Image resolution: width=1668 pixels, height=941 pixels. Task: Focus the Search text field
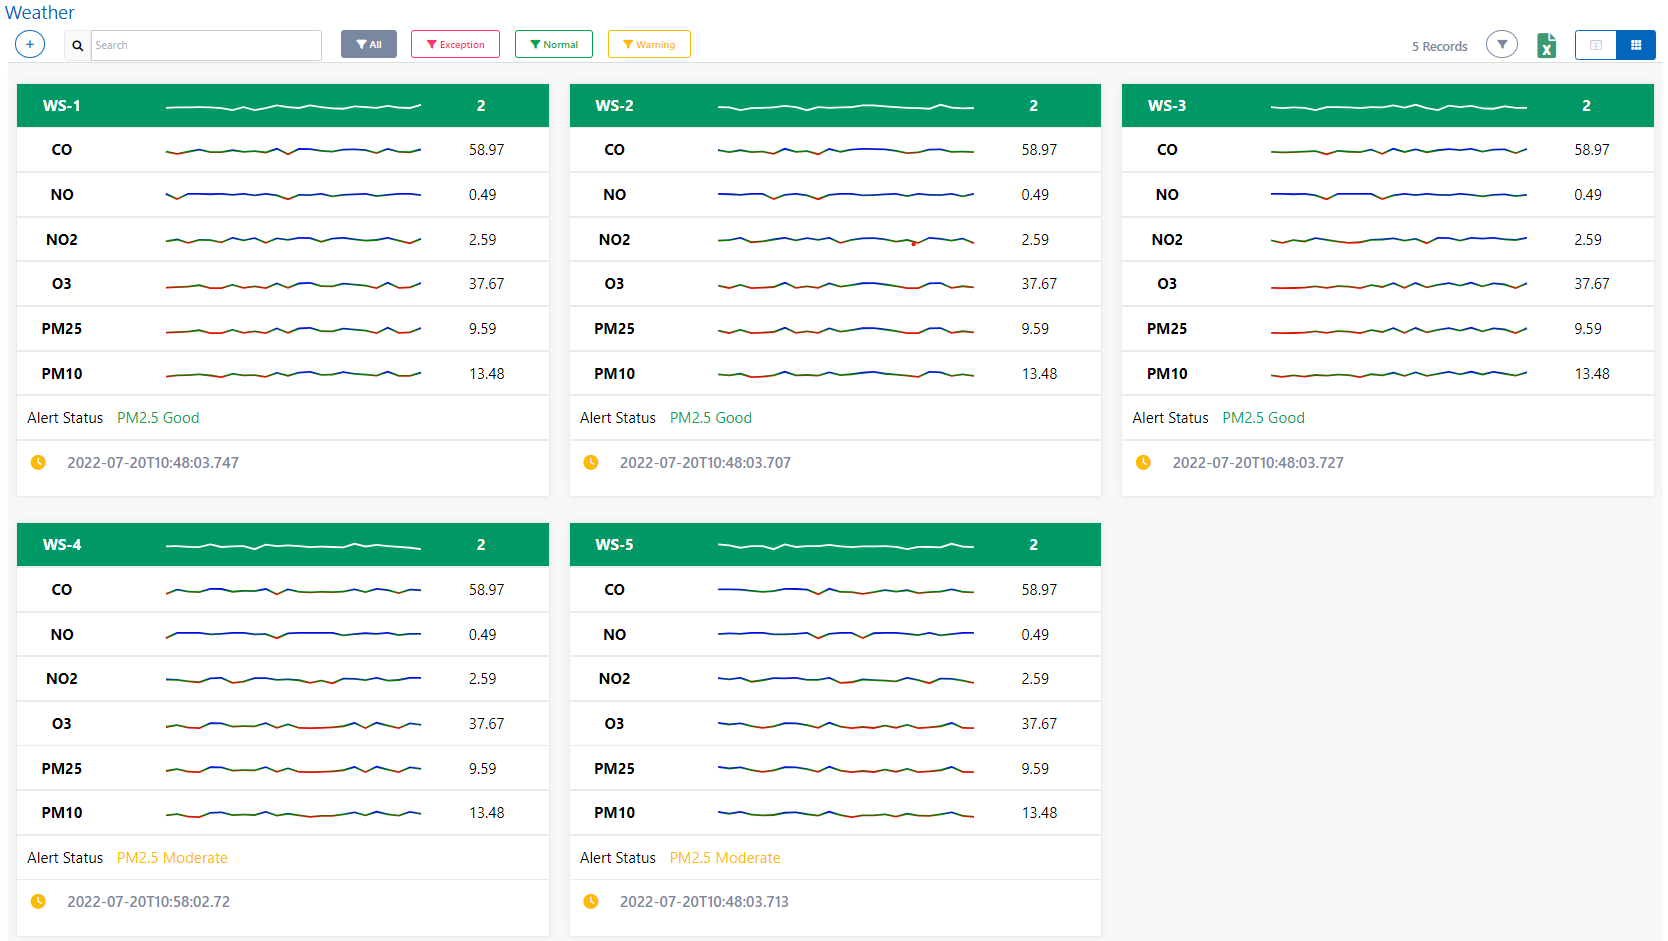click(x=206, y=45)
